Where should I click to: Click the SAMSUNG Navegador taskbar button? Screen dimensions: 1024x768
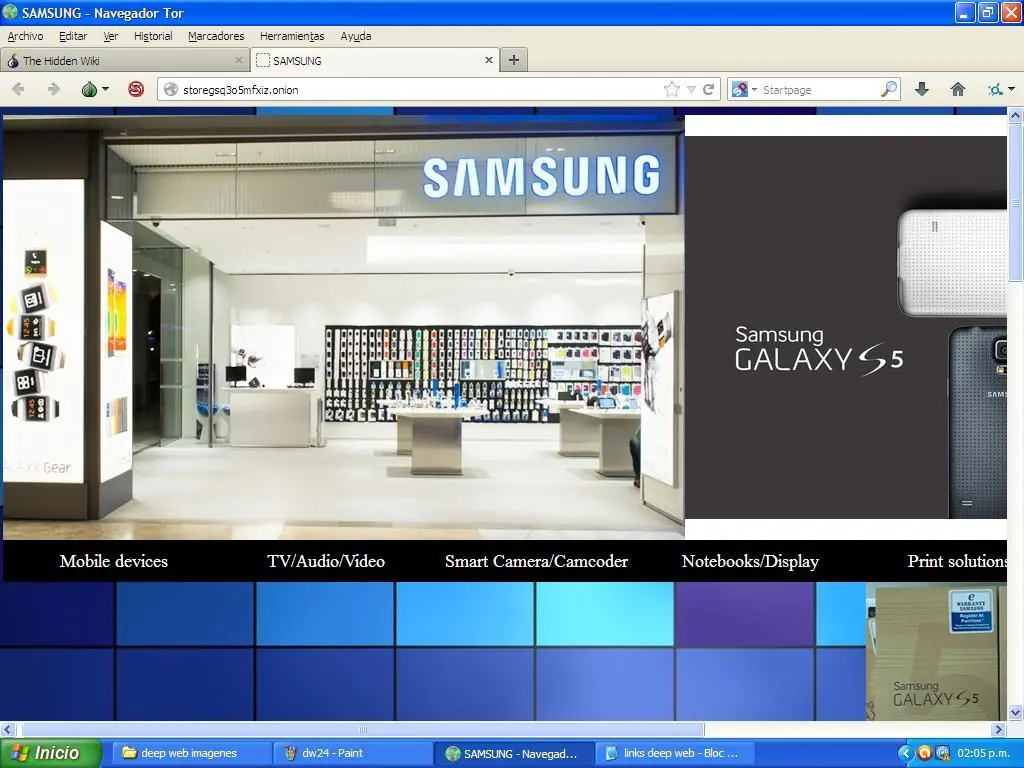point(515,753)
